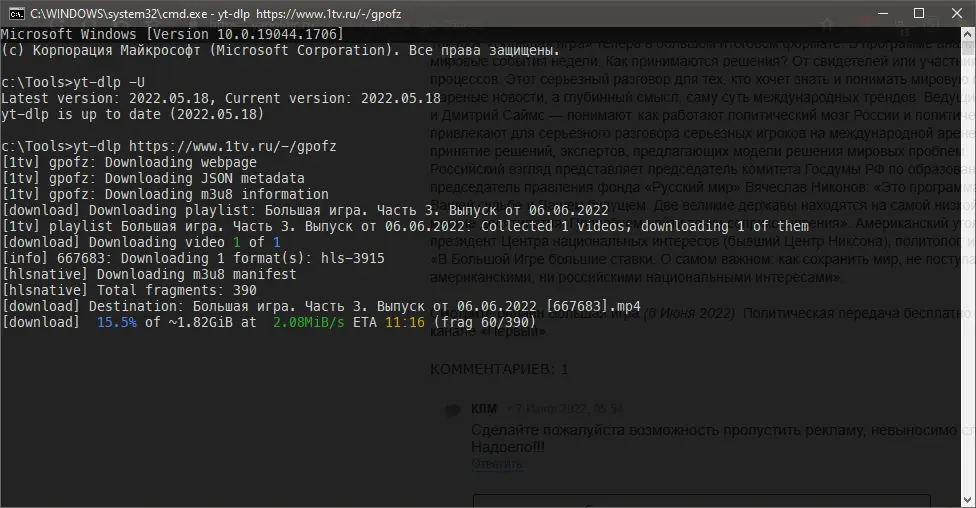Click the cmd window title bar text
Image resolution: width=976 pixels, height=508 pixels.
click(x=215, y=14)
